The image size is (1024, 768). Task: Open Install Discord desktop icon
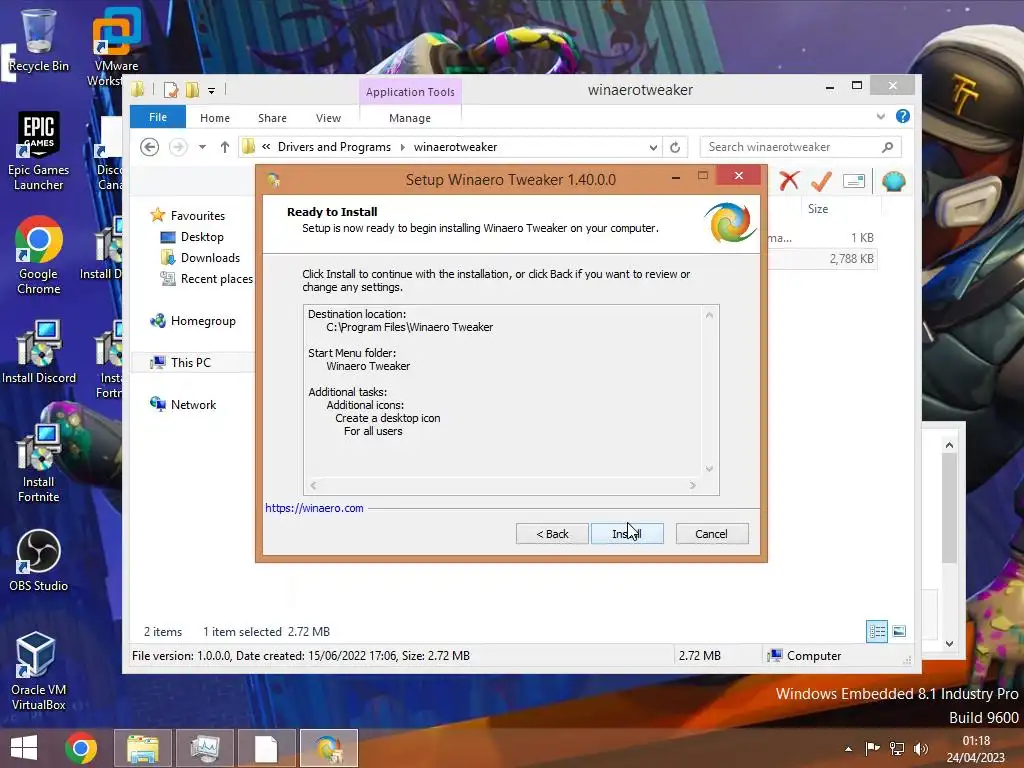click(39, 352)
